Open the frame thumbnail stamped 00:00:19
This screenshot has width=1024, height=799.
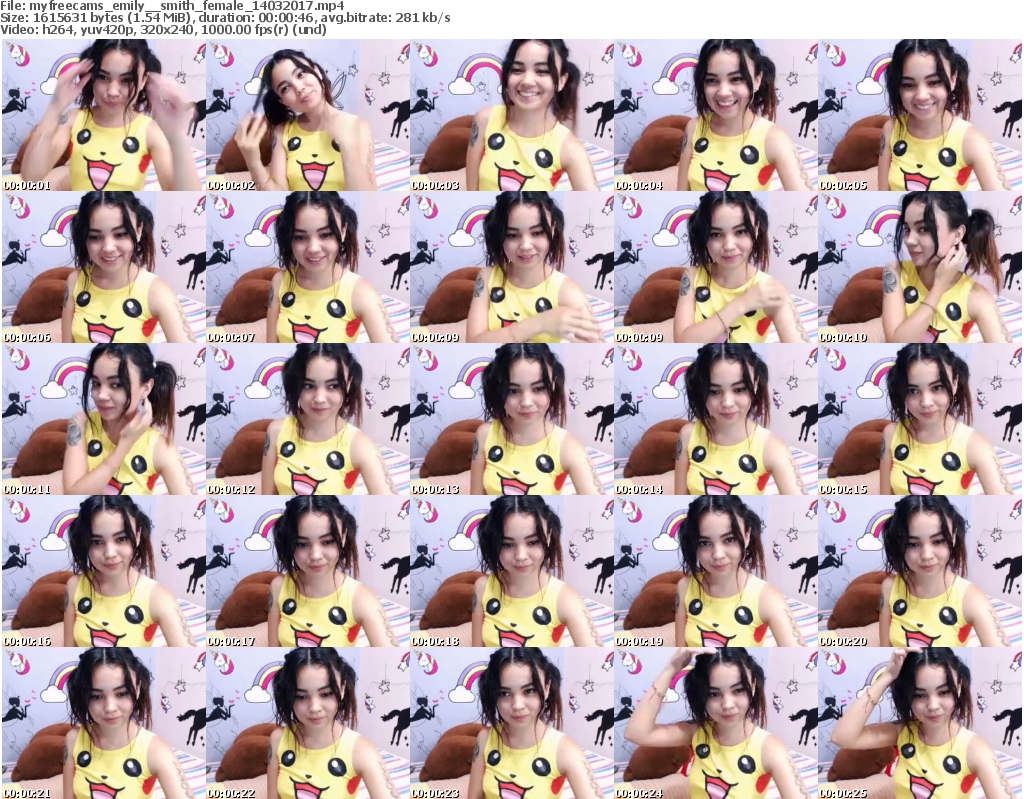pos(716,571)
